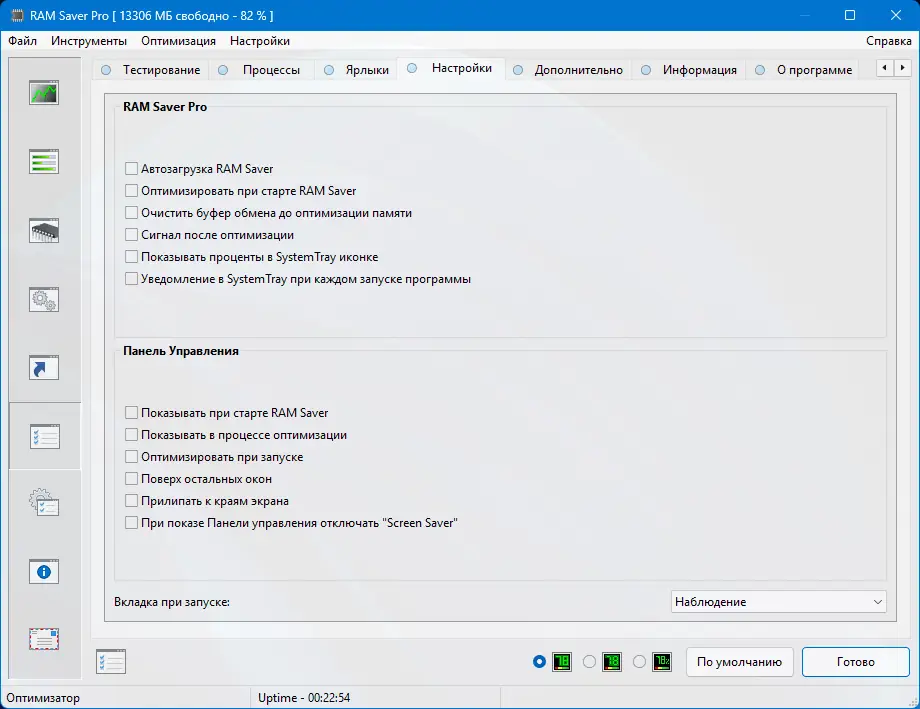The height and width of the screenshot is (709, 920).
Task: Click the checklist icon beside the tray styles
Action: pyautogui.click(x=111, y=661)
